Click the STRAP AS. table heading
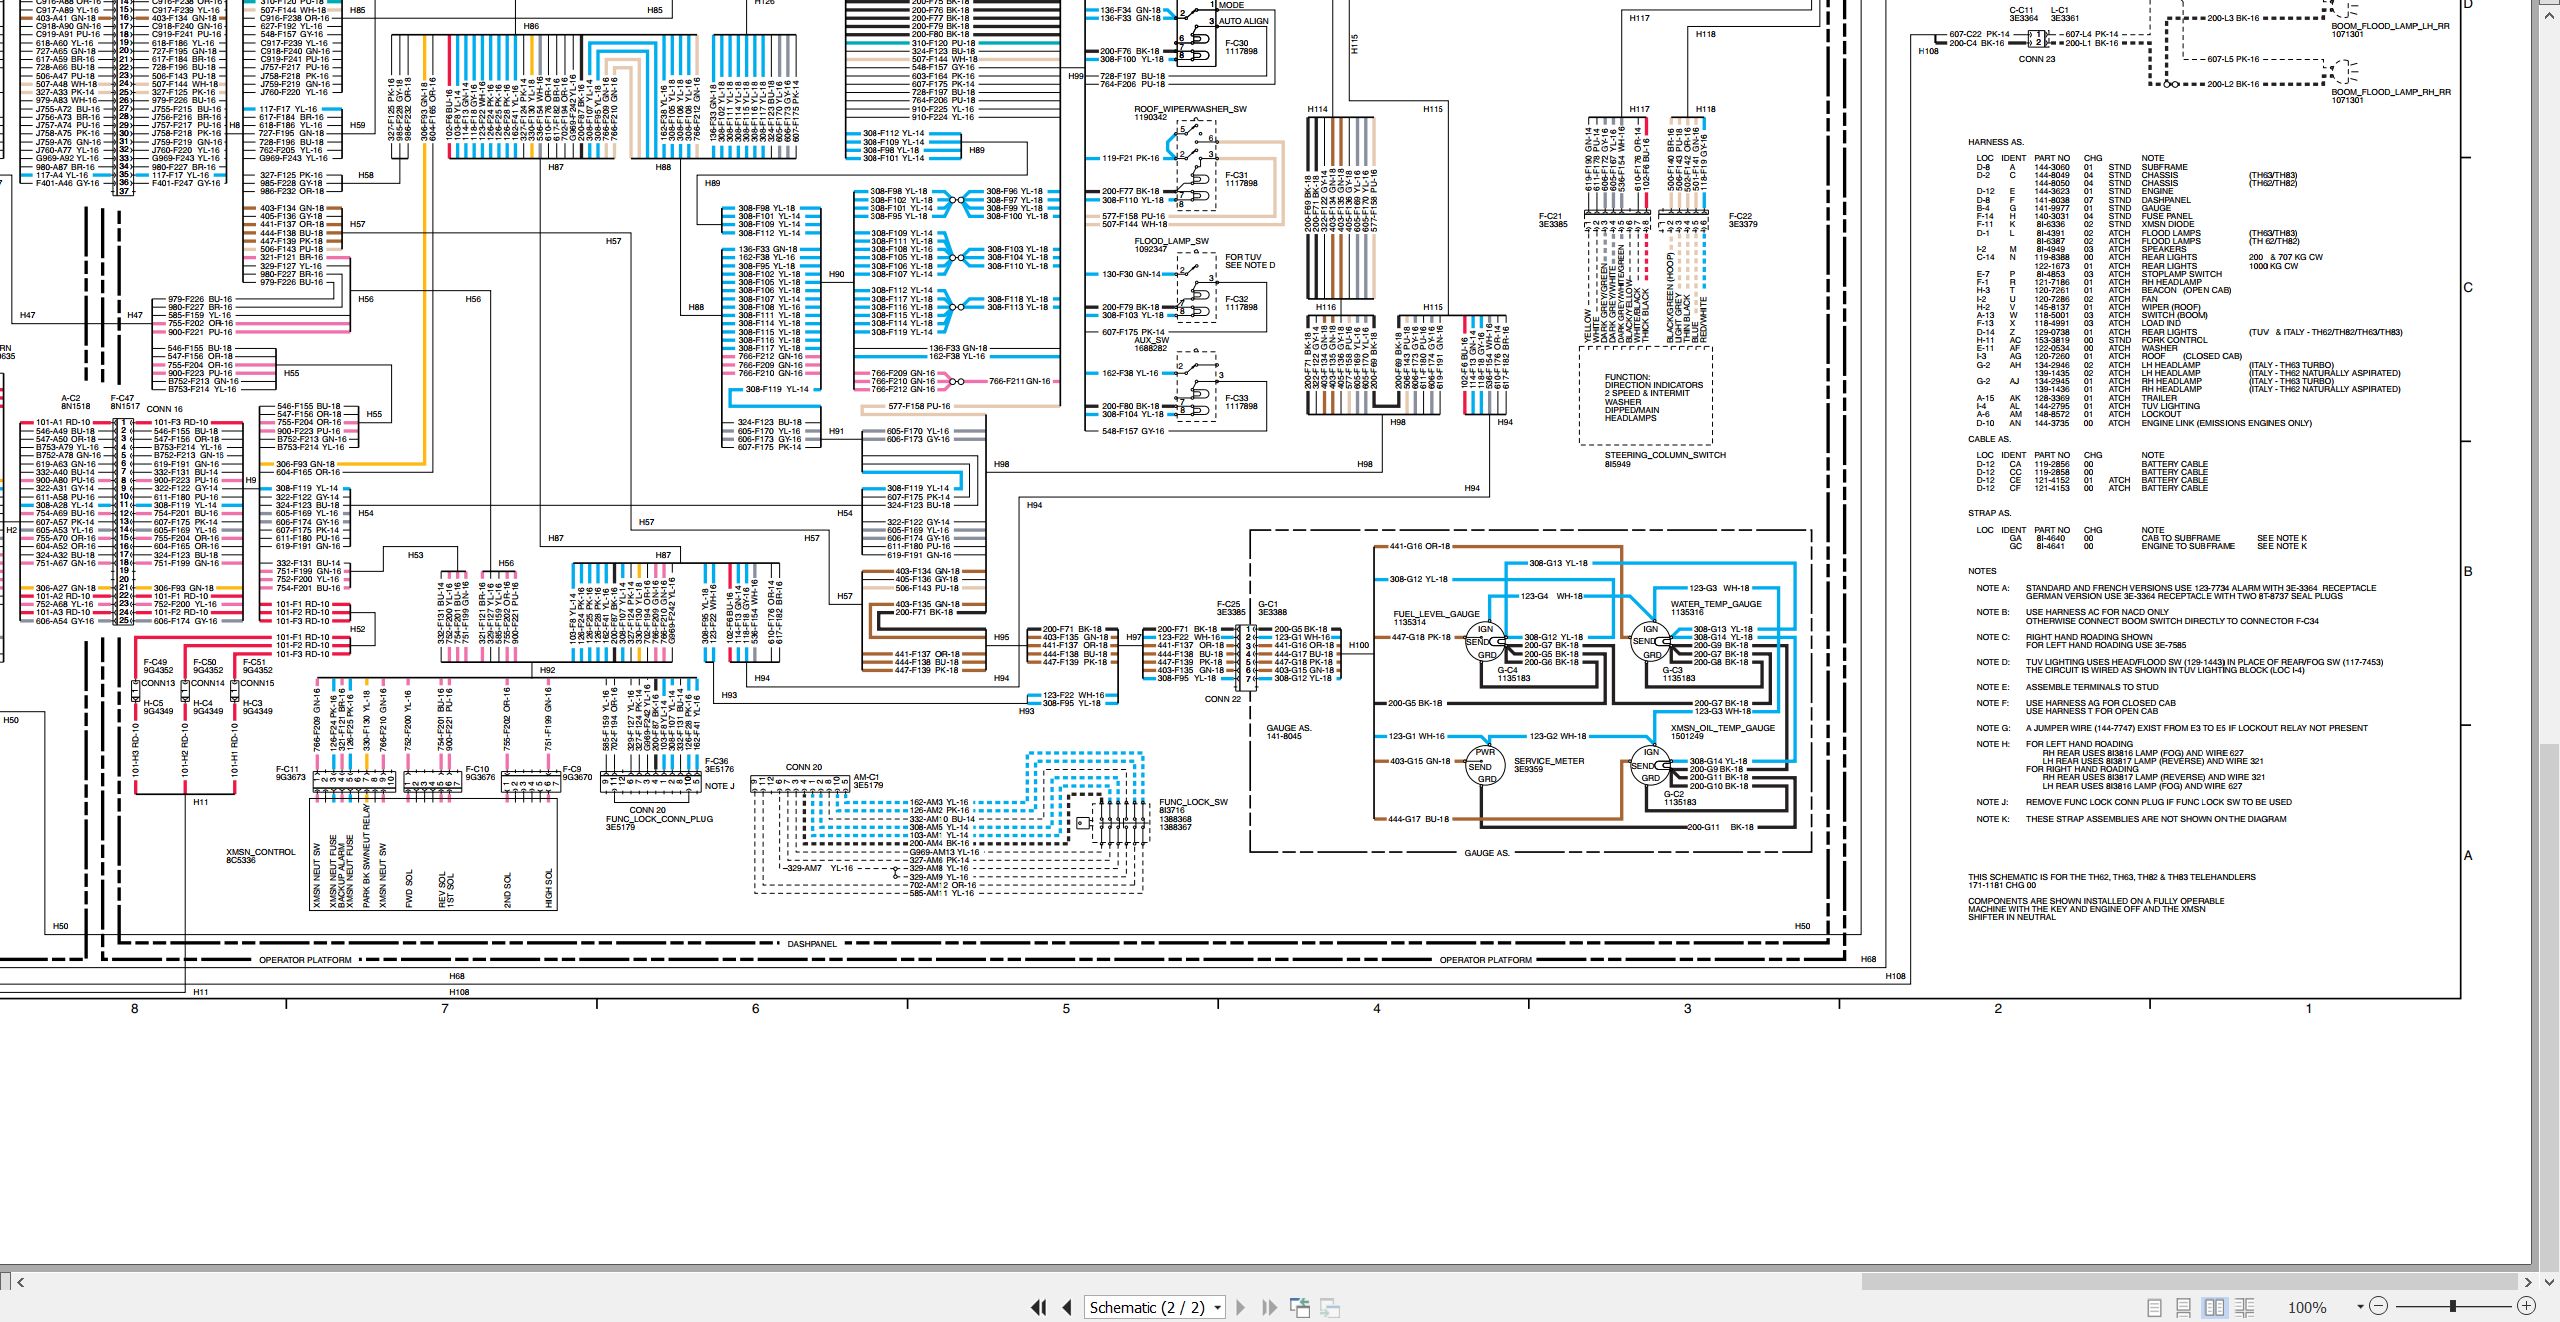This screenshot has height=1322, width=2560. [1989, 513]
